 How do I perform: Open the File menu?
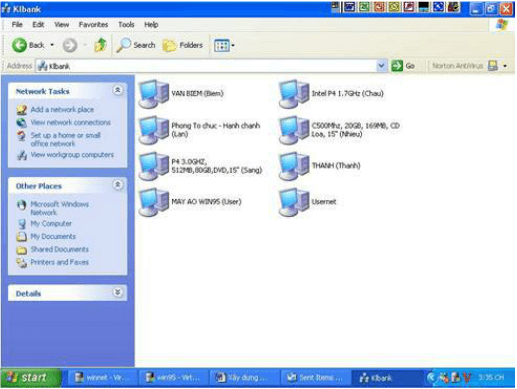17,24
